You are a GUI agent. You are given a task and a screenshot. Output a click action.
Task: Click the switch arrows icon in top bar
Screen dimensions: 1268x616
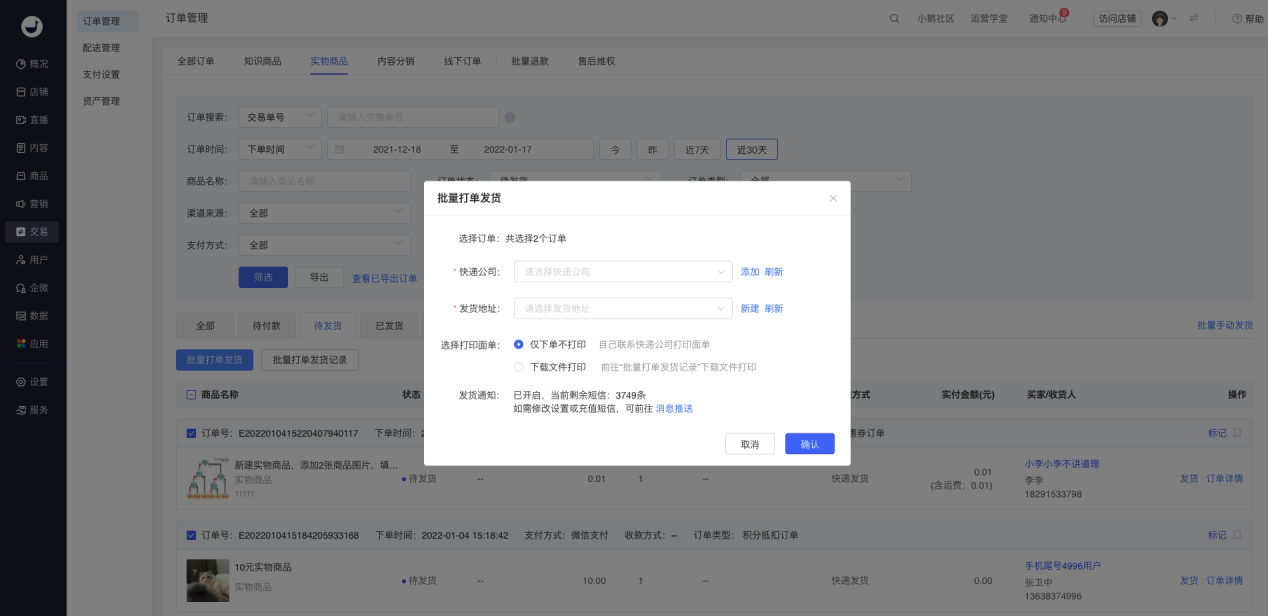(x=1193, y=18)
